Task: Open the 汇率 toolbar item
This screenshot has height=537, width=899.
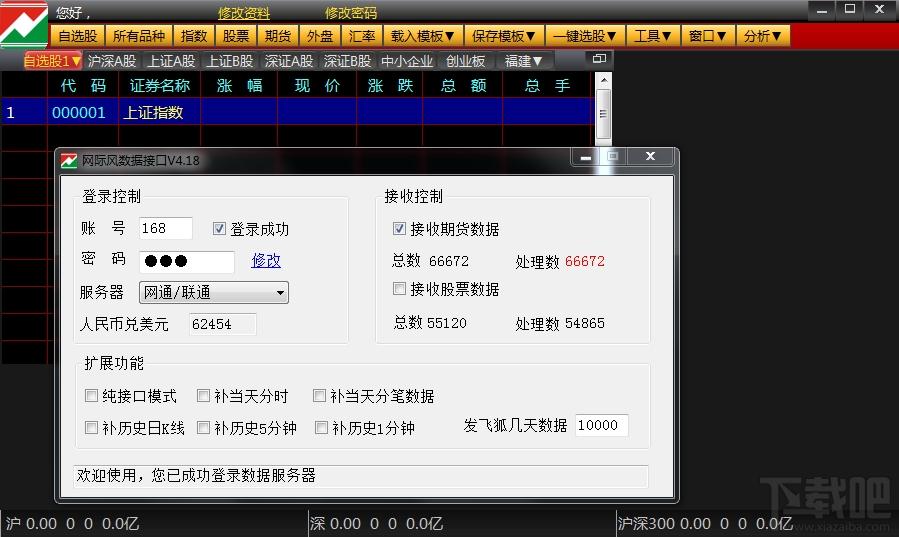Action: pyautogui.click(x=362, y=36)
